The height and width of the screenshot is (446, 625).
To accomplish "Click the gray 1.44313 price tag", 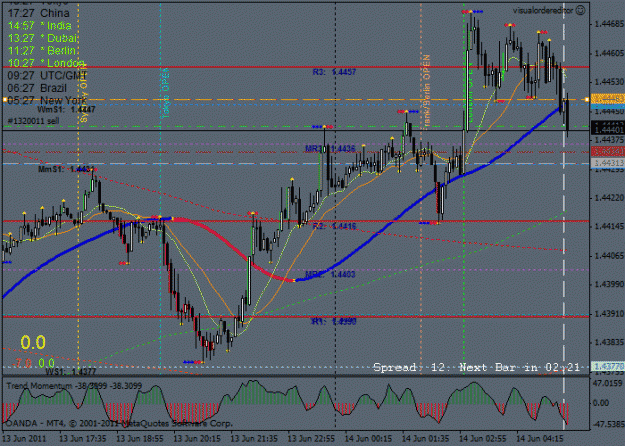I will pyautogui.click(x=607, y=163).
